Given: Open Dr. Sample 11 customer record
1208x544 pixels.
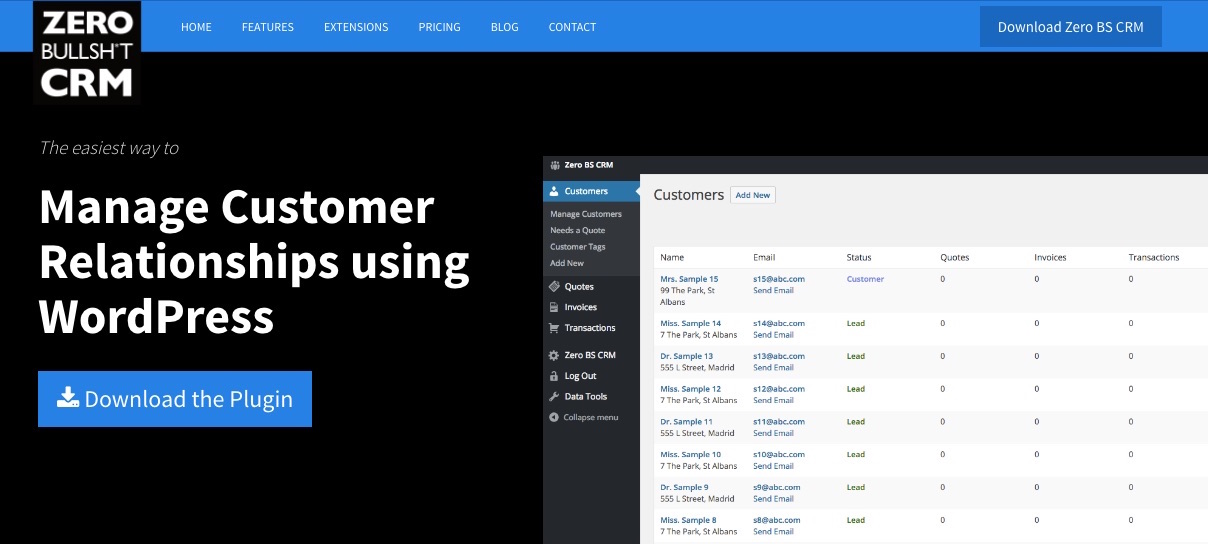Looking at the screenshot, I should coord(687,422).
